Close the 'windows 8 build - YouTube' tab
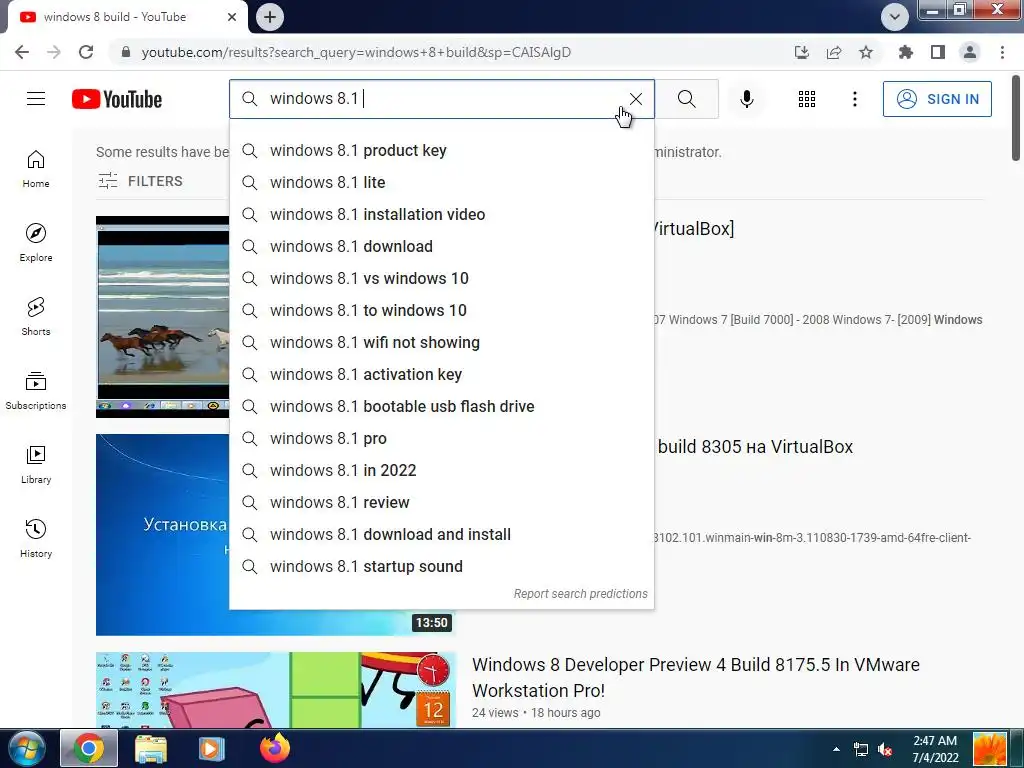The image size is (1024, 768). pos(232,17)
